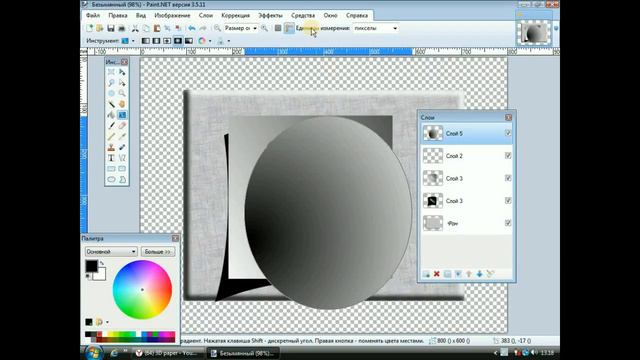Select the Pan hand tool

click(x=122, y=104)
